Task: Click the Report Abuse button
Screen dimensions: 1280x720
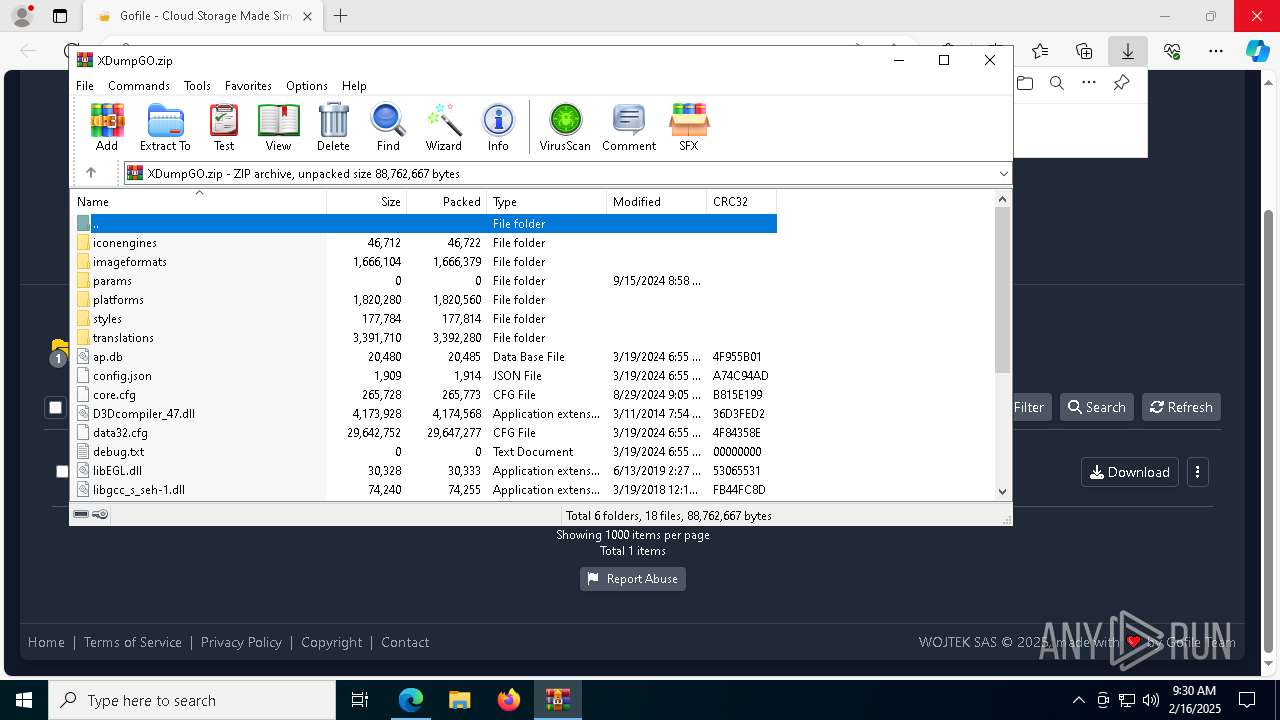Action: (633, 579)
